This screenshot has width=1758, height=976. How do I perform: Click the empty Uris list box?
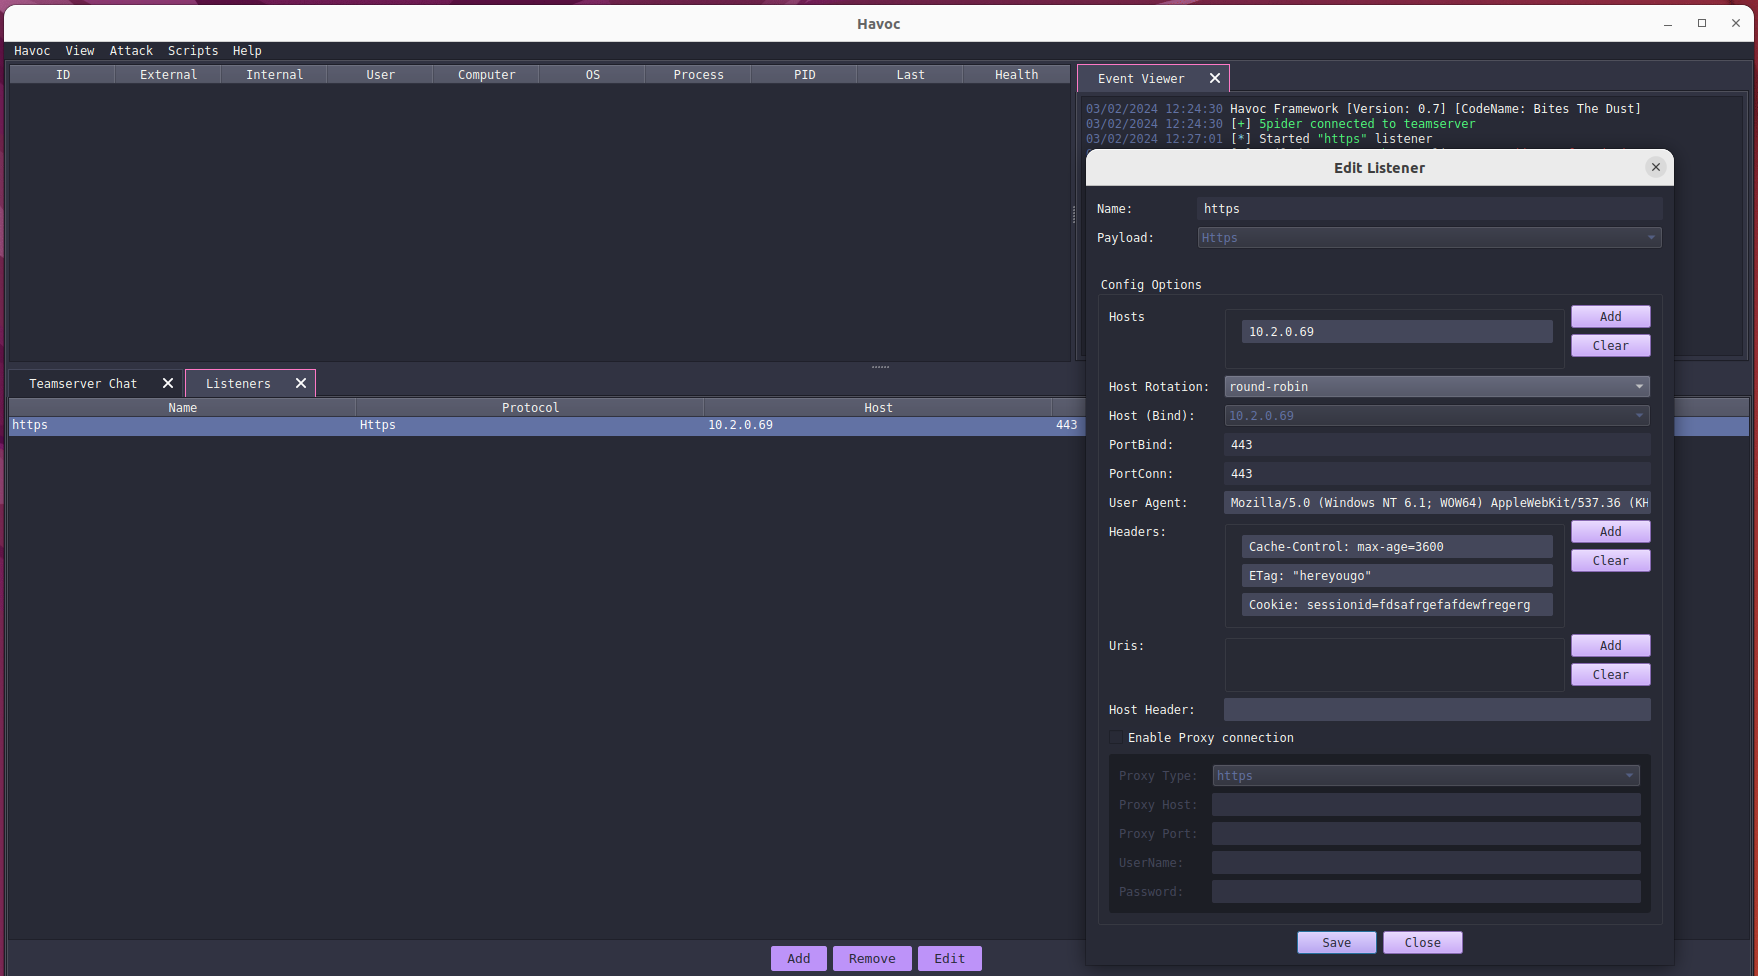pyautogui.click(x=1394, y=665)
